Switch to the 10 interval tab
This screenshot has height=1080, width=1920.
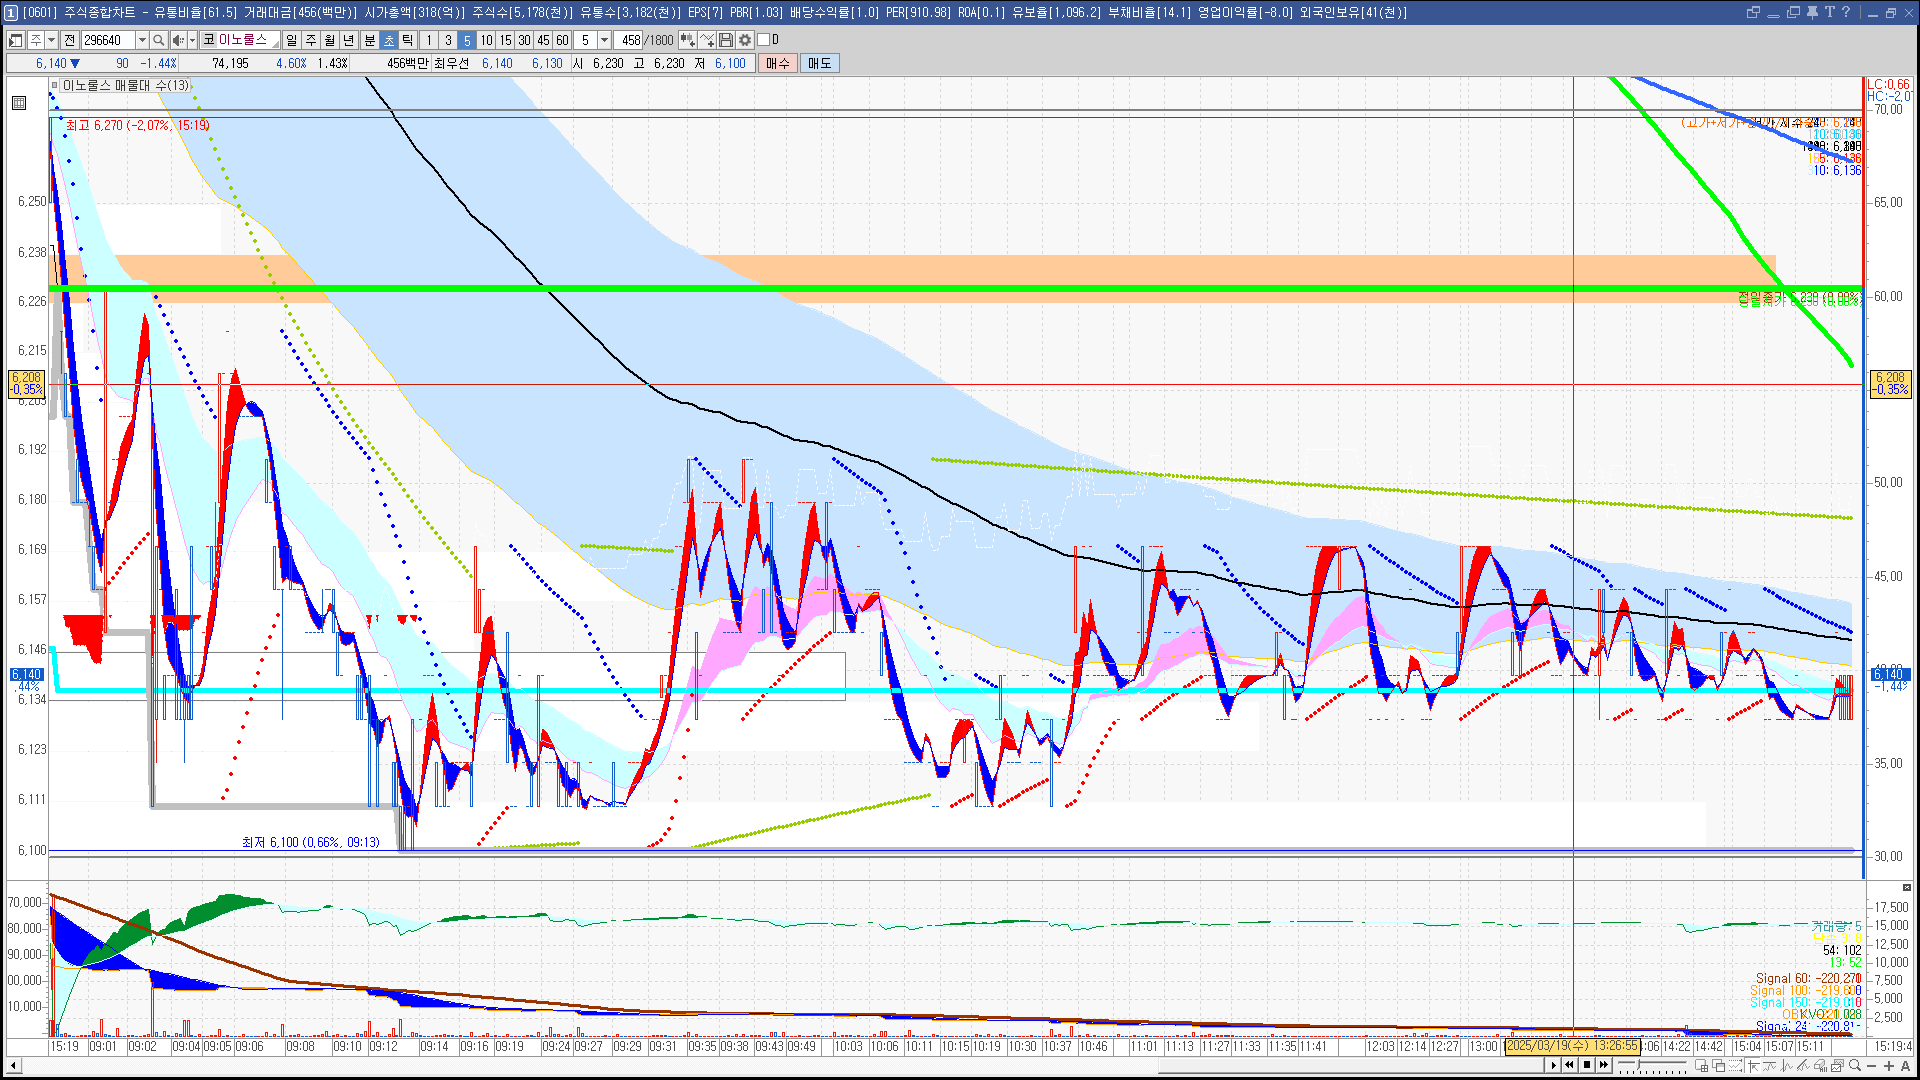pyautogui.click(x=486, y=40)
